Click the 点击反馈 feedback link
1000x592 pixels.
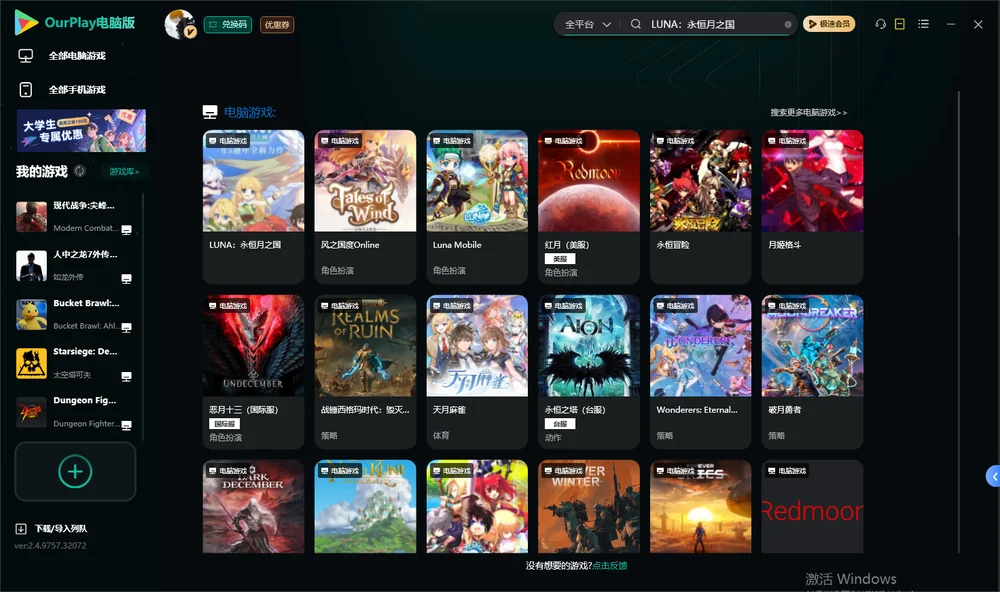point(610,566)
